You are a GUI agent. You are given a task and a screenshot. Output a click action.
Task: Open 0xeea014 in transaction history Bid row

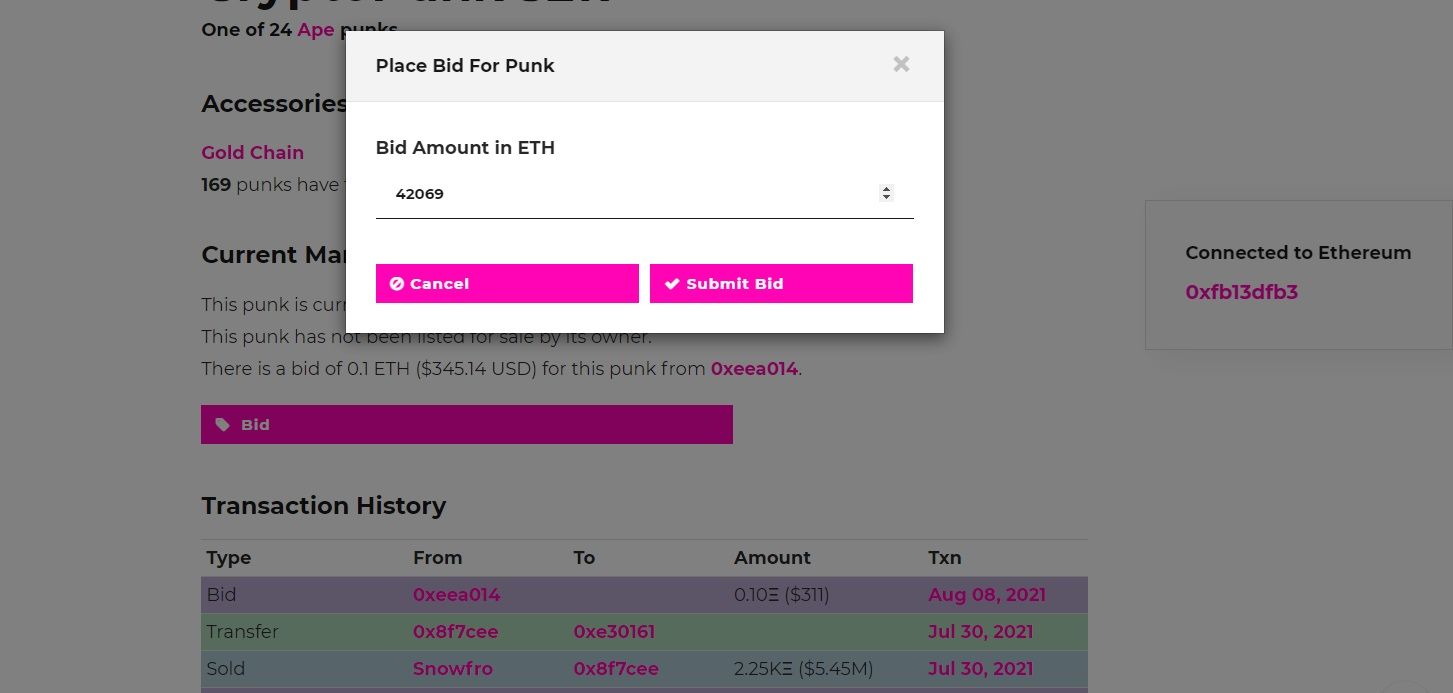coord(456,595)
